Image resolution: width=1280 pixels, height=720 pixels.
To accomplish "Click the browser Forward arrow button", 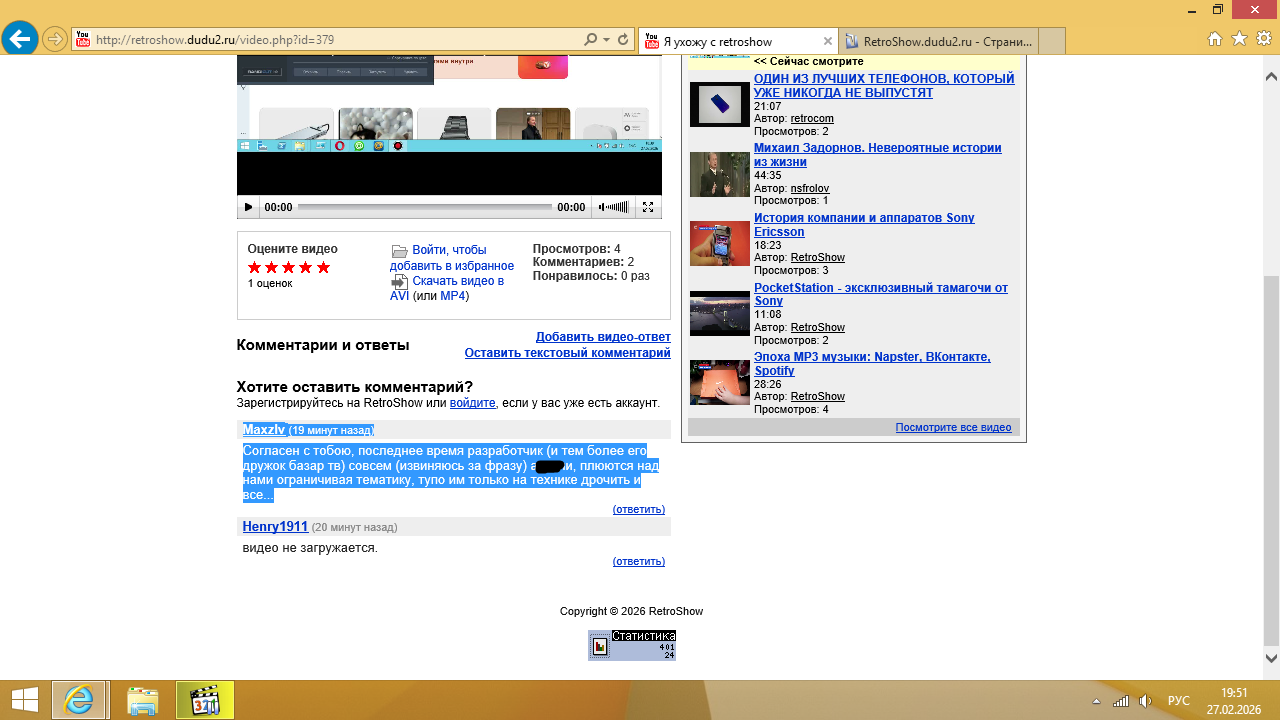I will (54, 40).
